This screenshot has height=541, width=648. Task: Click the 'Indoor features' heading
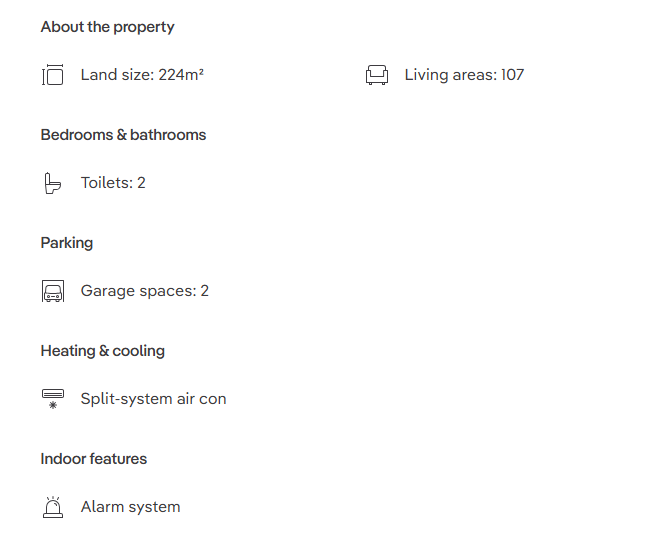tap(94, 459)
